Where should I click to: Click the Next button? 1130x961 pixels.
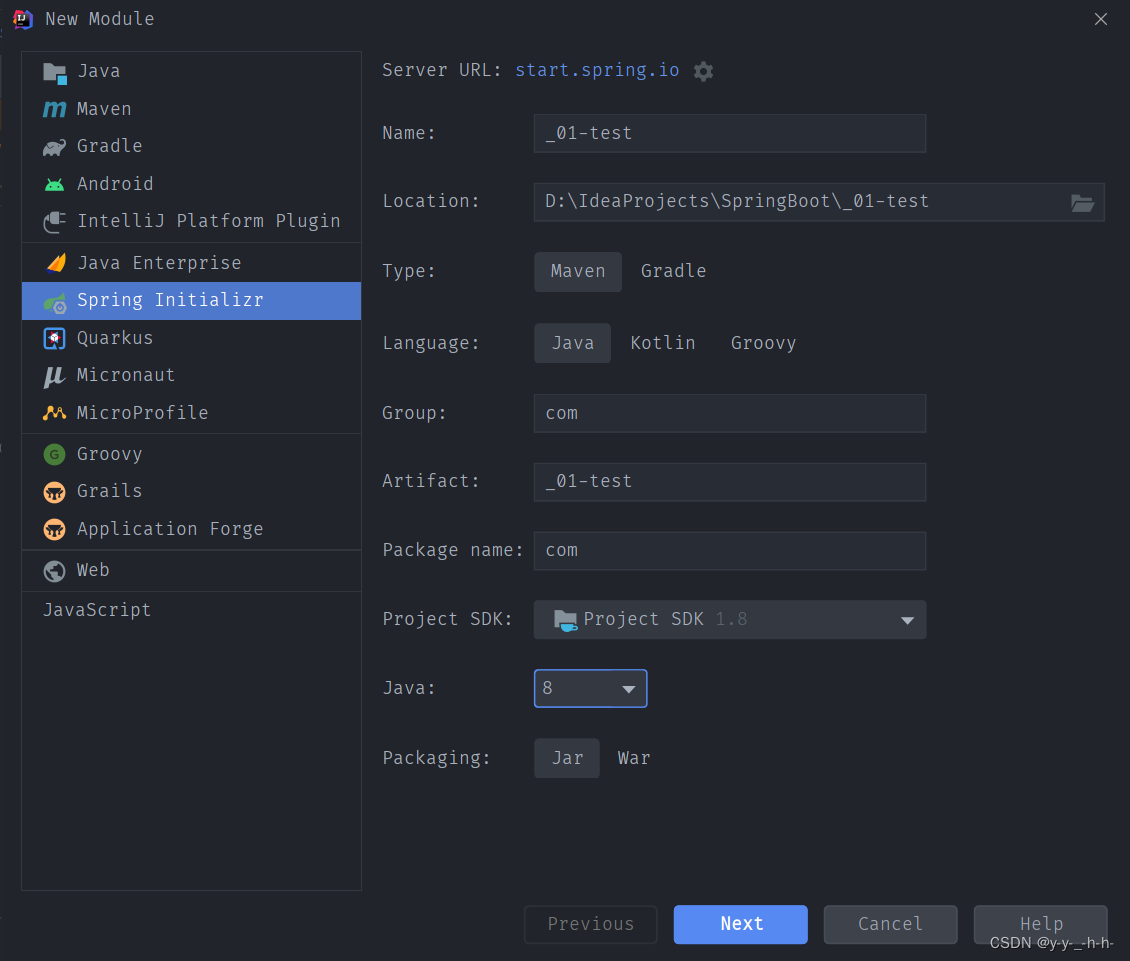740,924
